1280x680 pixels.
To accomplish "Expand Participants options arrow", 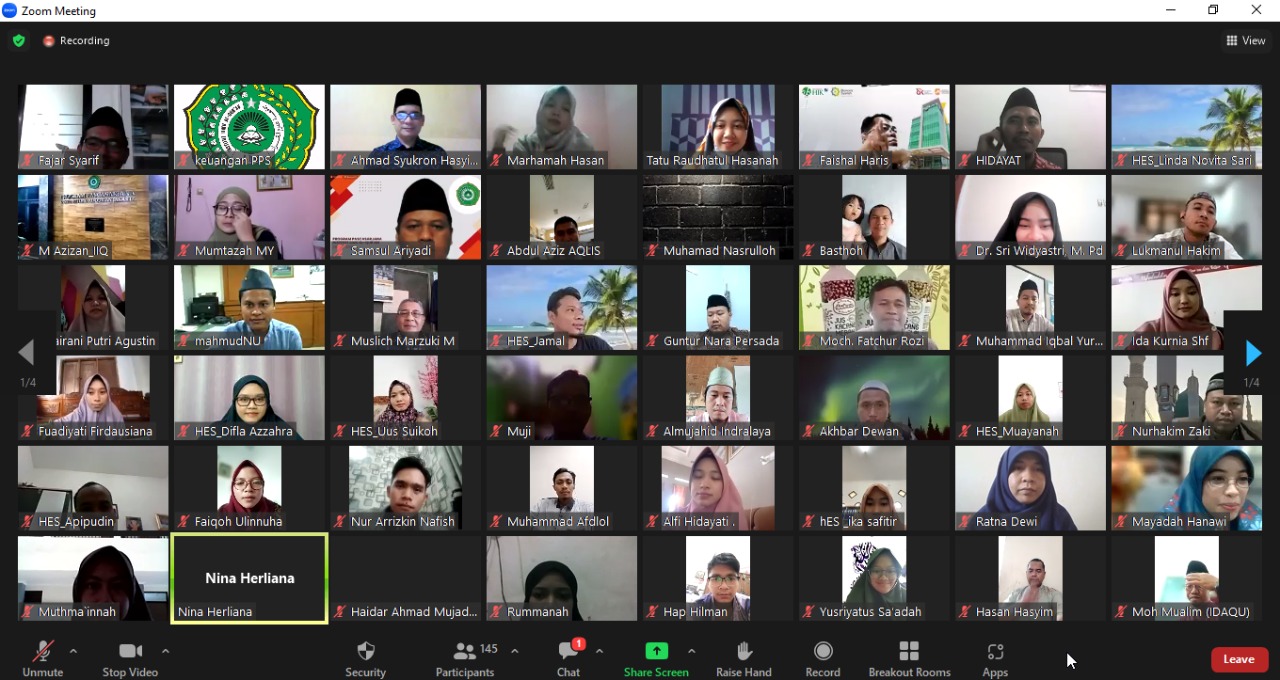I will pyautogui.click(x=514, y=651).
